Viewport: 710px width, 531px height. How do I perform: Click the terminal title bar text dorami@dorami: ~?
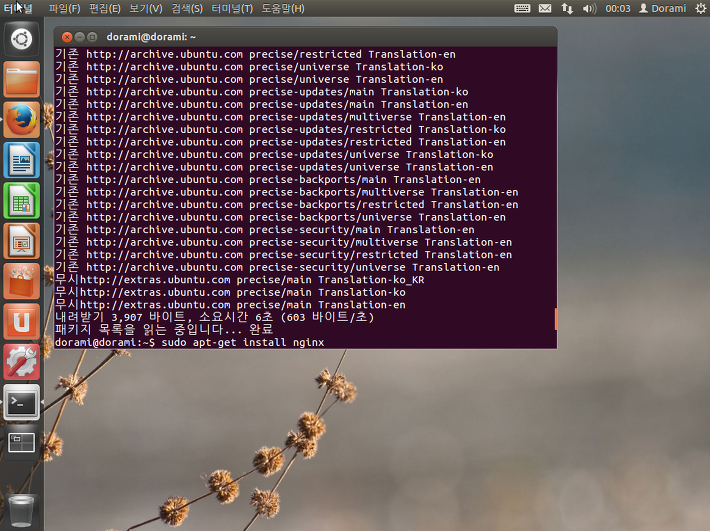tap(151, 37)
